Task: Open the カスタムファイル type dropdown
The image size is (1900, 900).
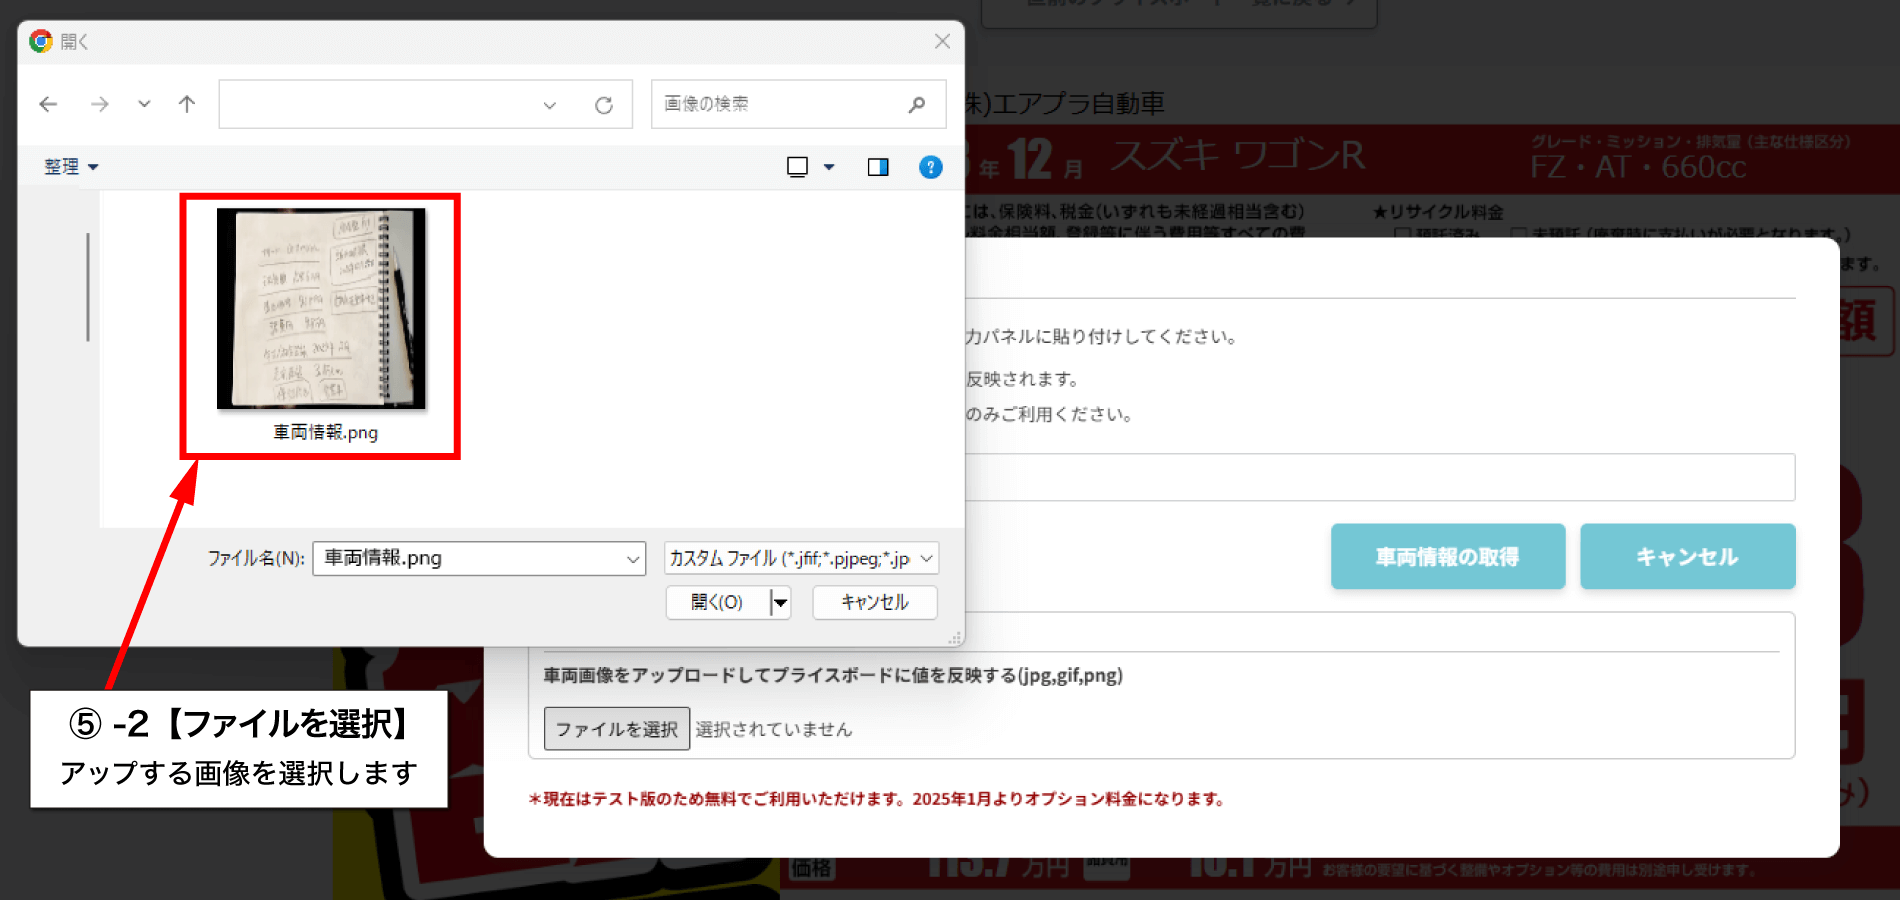Action: point(801,558)
